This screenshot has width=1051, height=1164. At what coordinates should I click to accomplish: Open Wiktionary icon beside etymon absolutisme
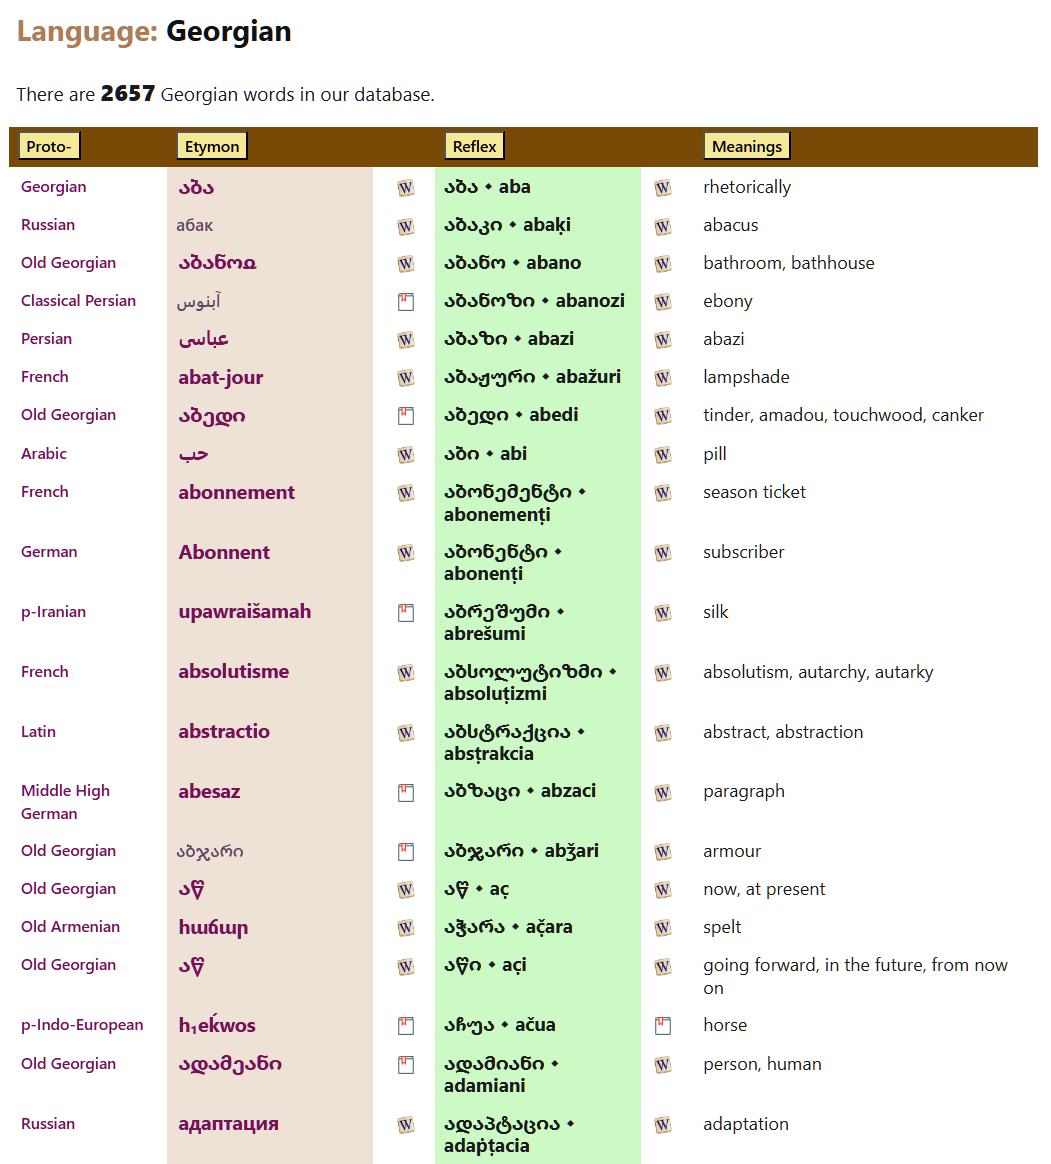(x=405, y=673)
